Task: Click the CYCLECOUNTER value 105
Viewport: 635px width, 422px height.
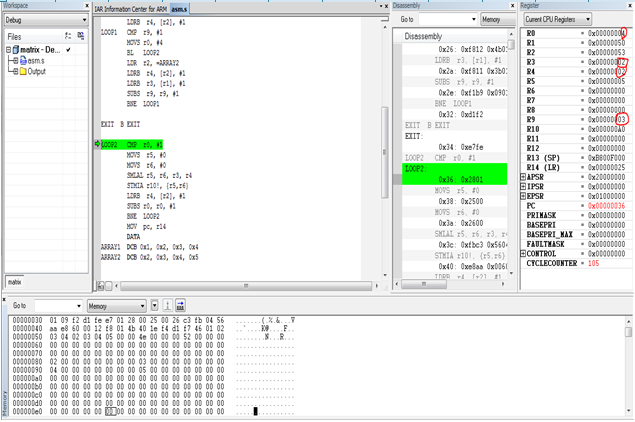Action: [593, 263]
